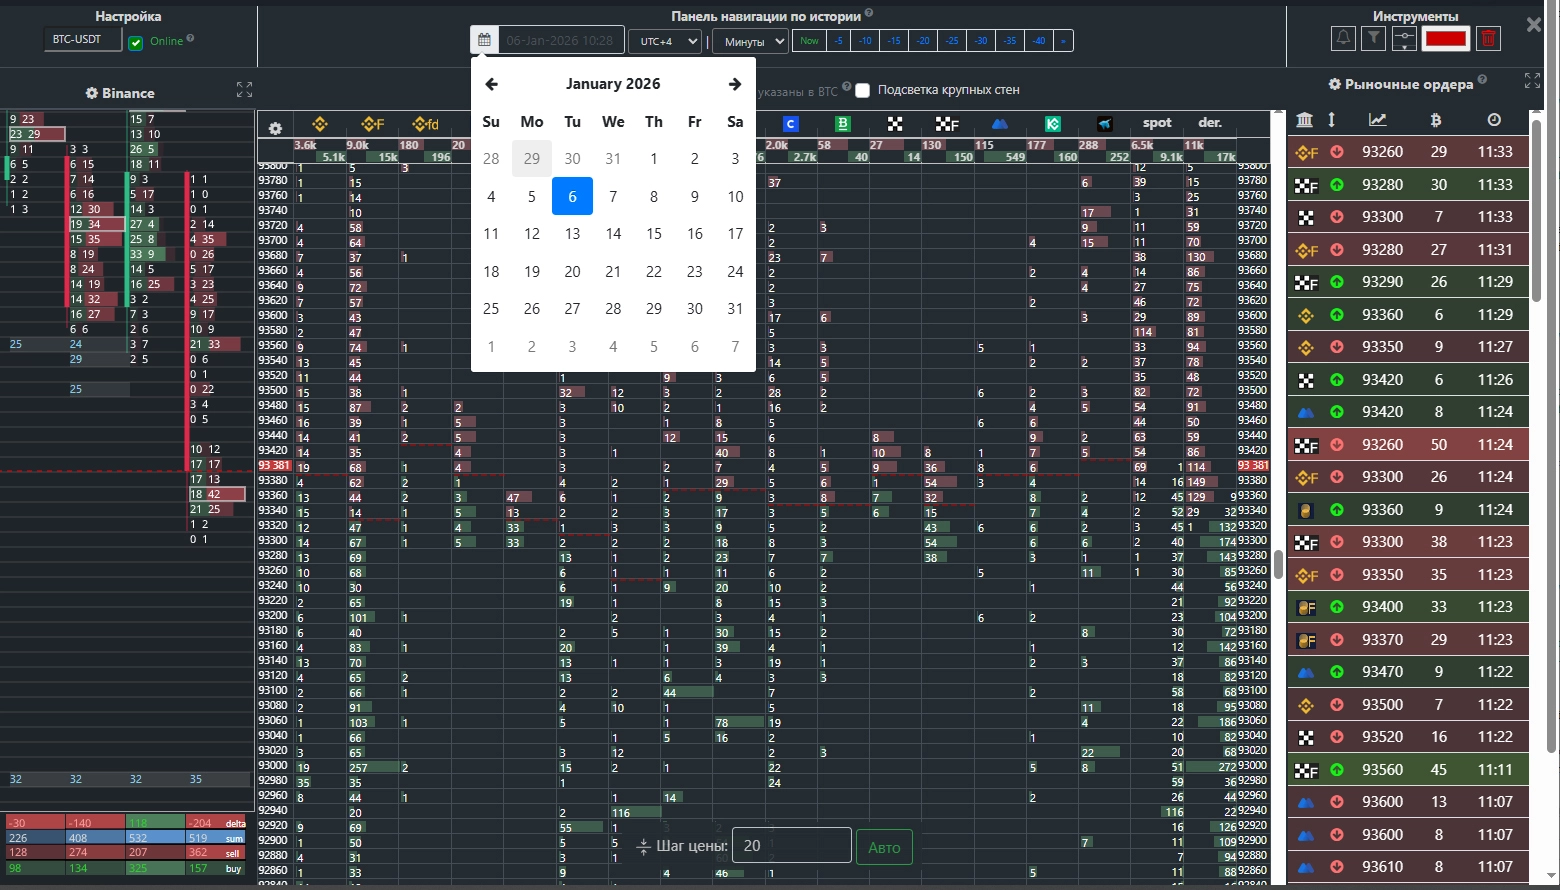The width and height of the screenshot is (1560, 890).
Task: Select January 15 in the calendar
Action: [x=653, y=234]
